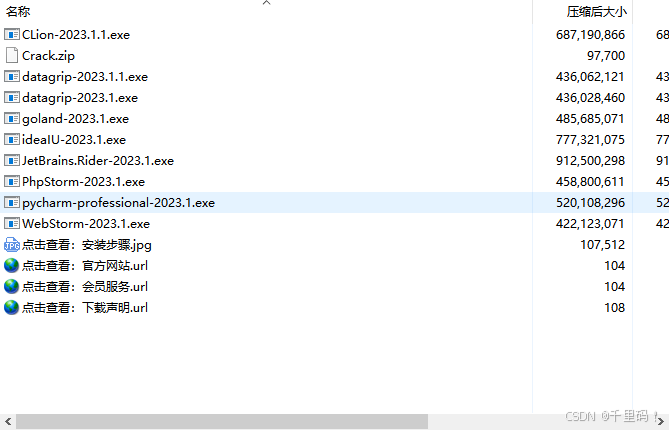Select file name PhpStorm-2023.1.exe

84,182
